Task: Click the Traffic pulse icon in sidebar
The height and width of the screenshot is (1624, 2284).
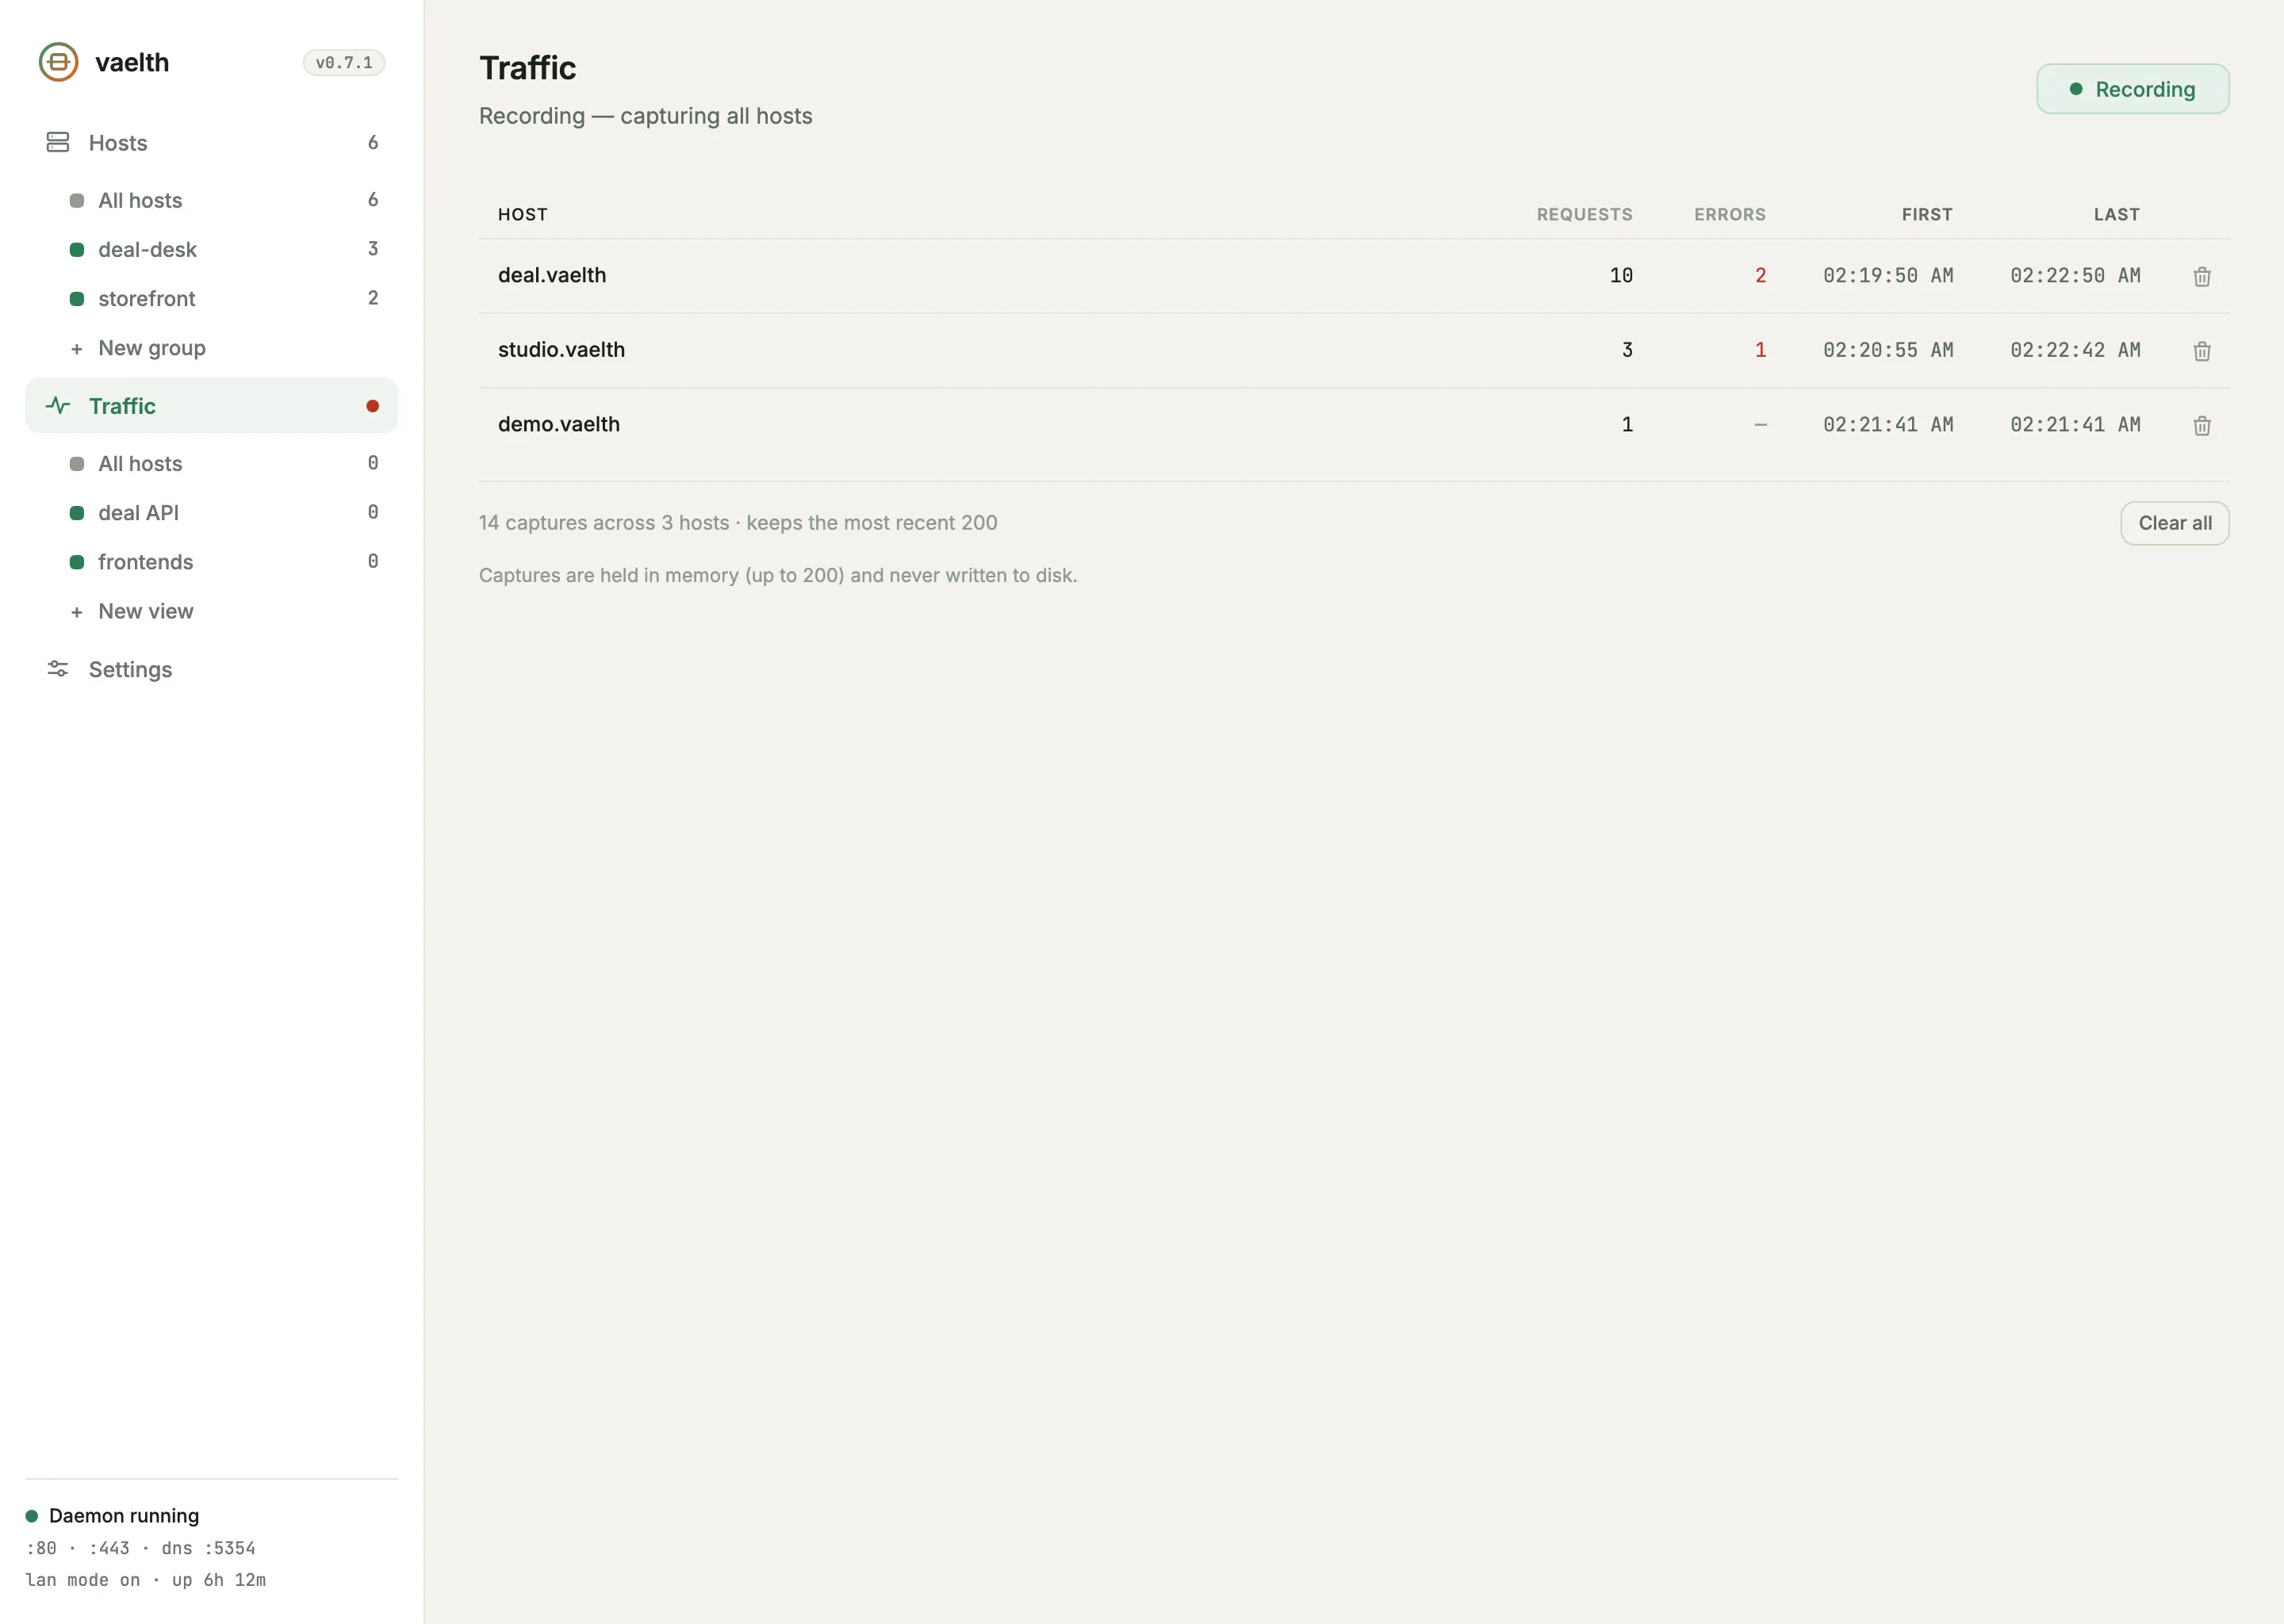Action: [58, 405]
